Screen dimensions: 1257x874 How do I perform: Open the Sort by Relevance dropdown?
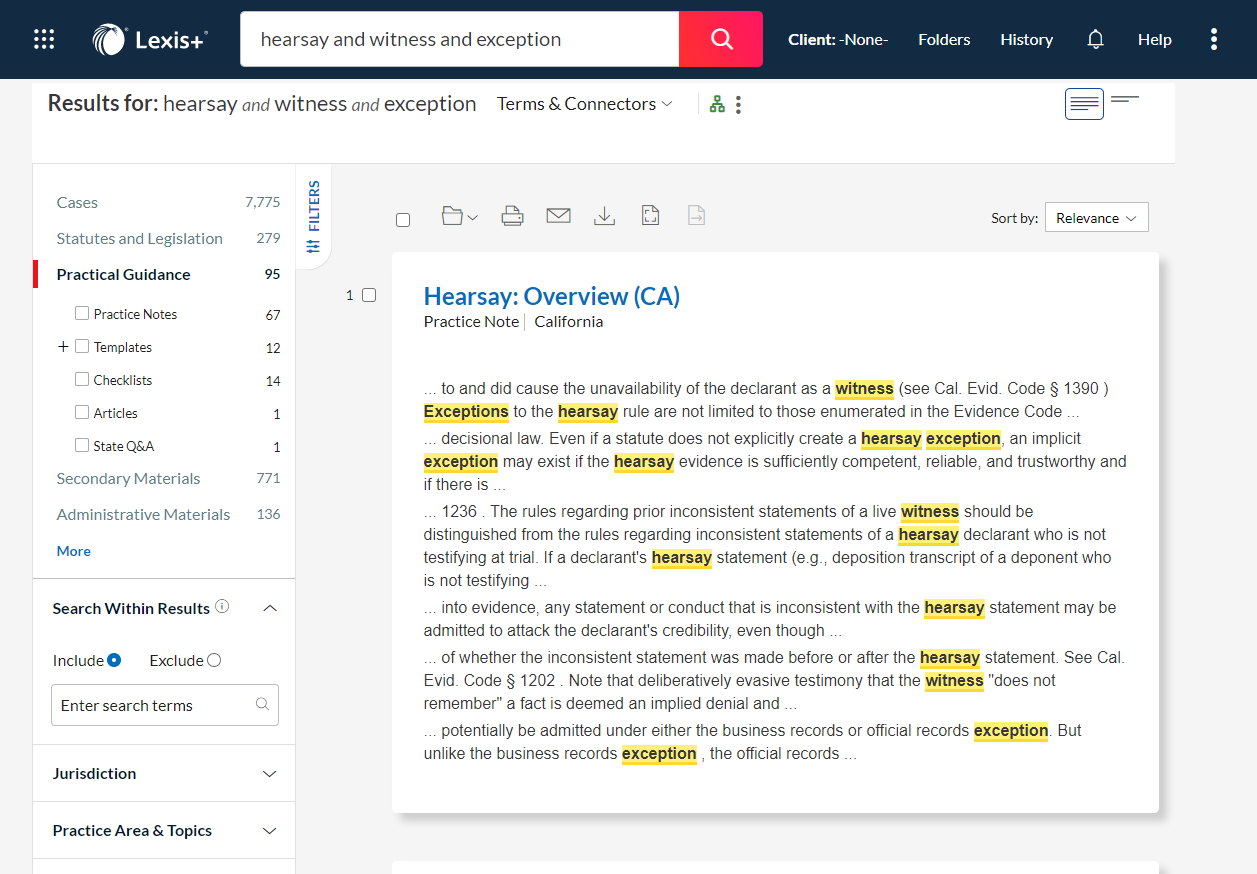pos(1096,217)
